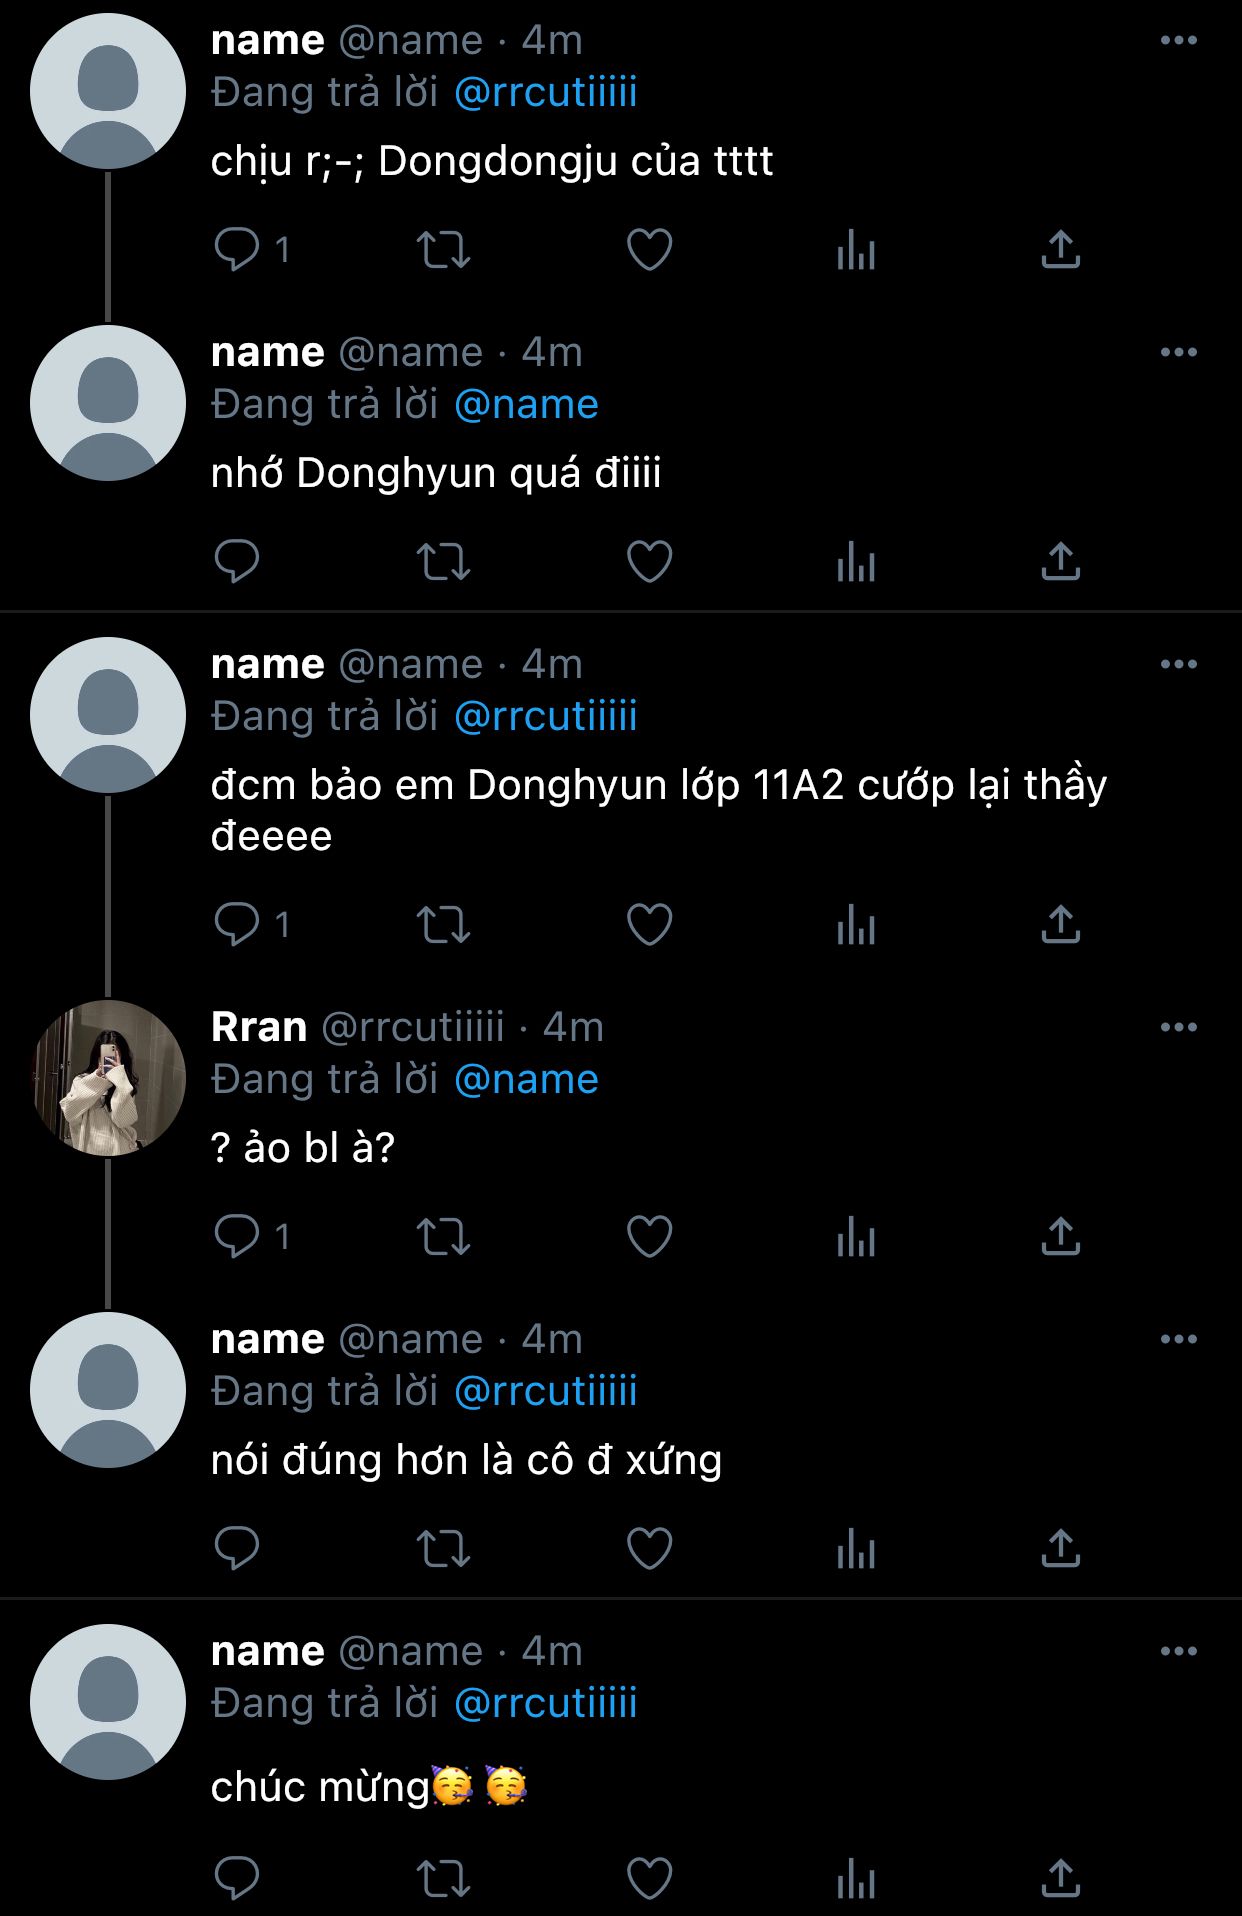Screen dimensions: 1242x1916
Task: Open the Rran display name
Action: tap(259, 1028)
